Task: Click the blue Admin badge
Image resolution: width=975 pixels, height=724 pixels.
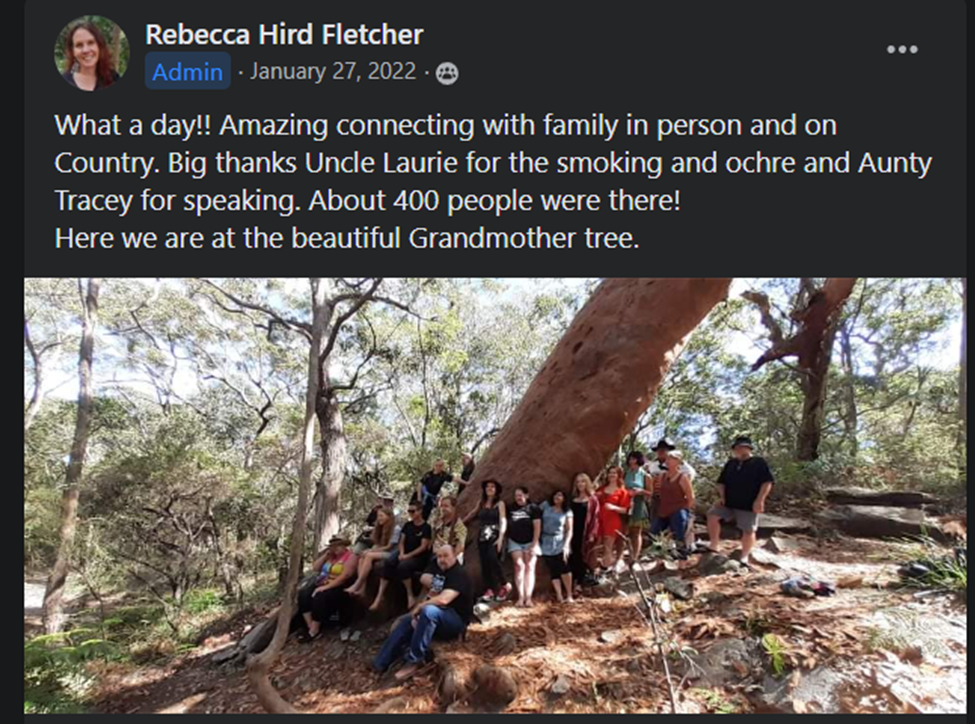Action: pos(187,72)
